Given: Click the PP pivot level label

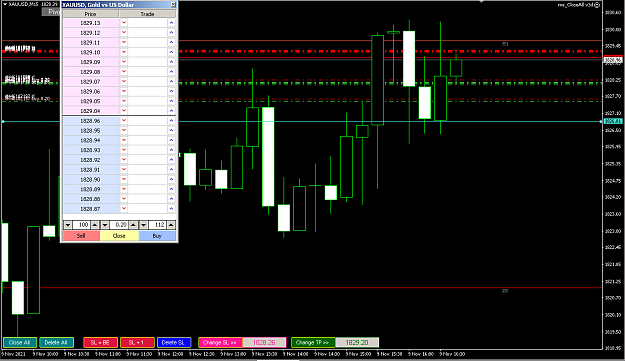Looking at the screenshot, I should pyautogui.click(x=505, y=291).
